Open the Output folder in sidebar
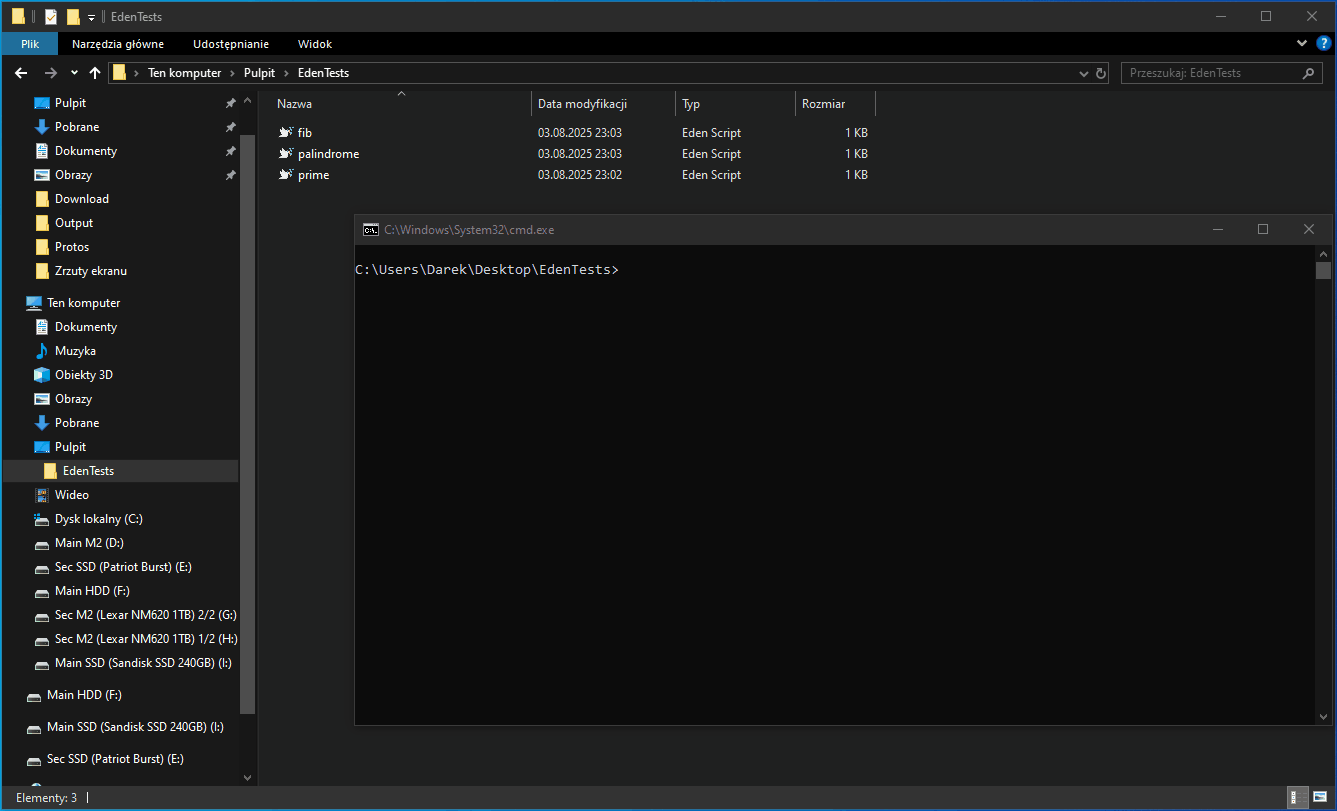 (x=74, y=223)
